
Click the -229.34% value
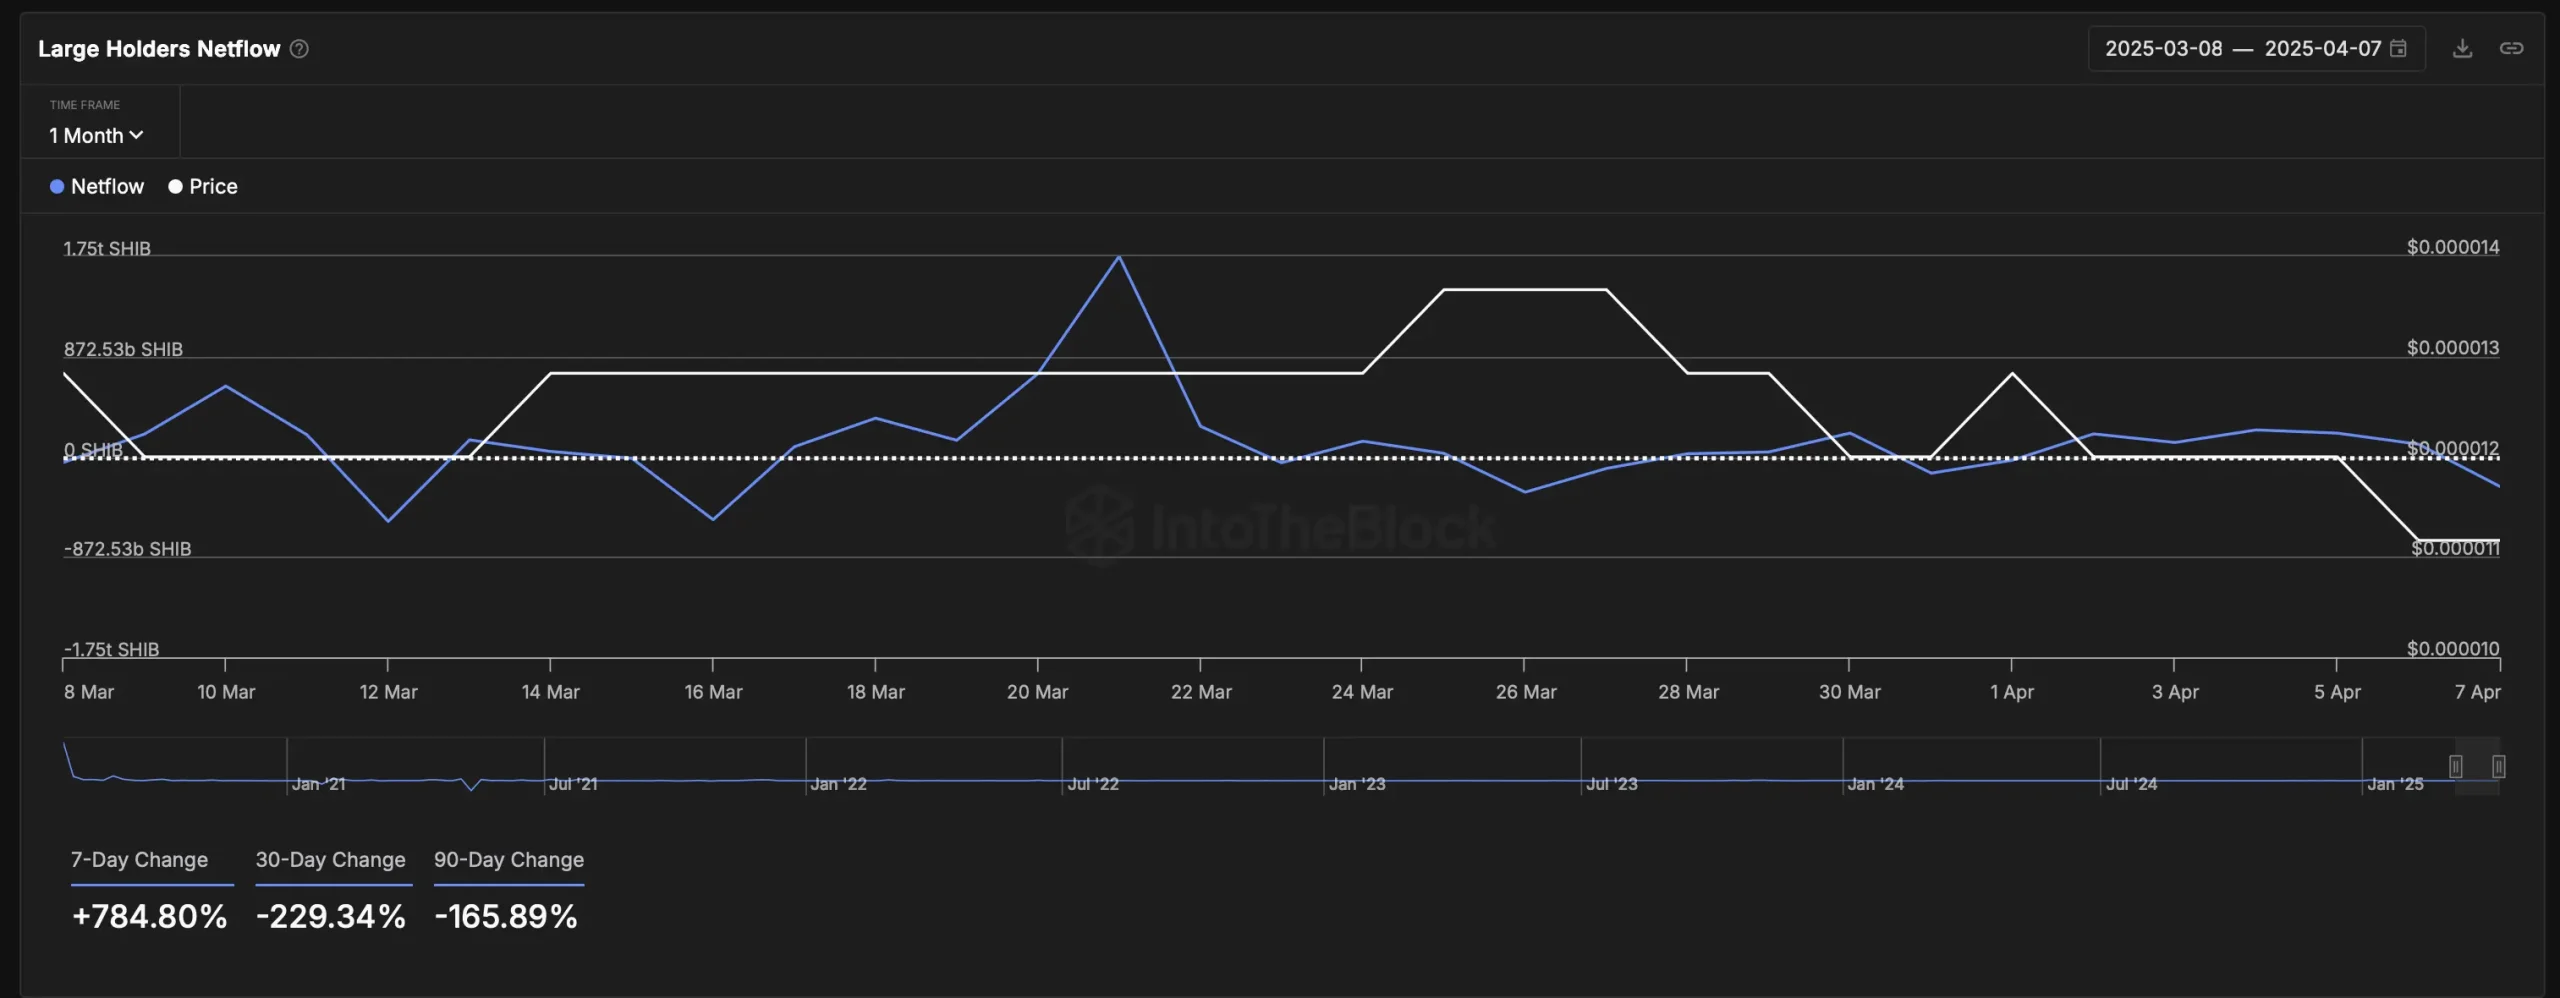point(331,917)
